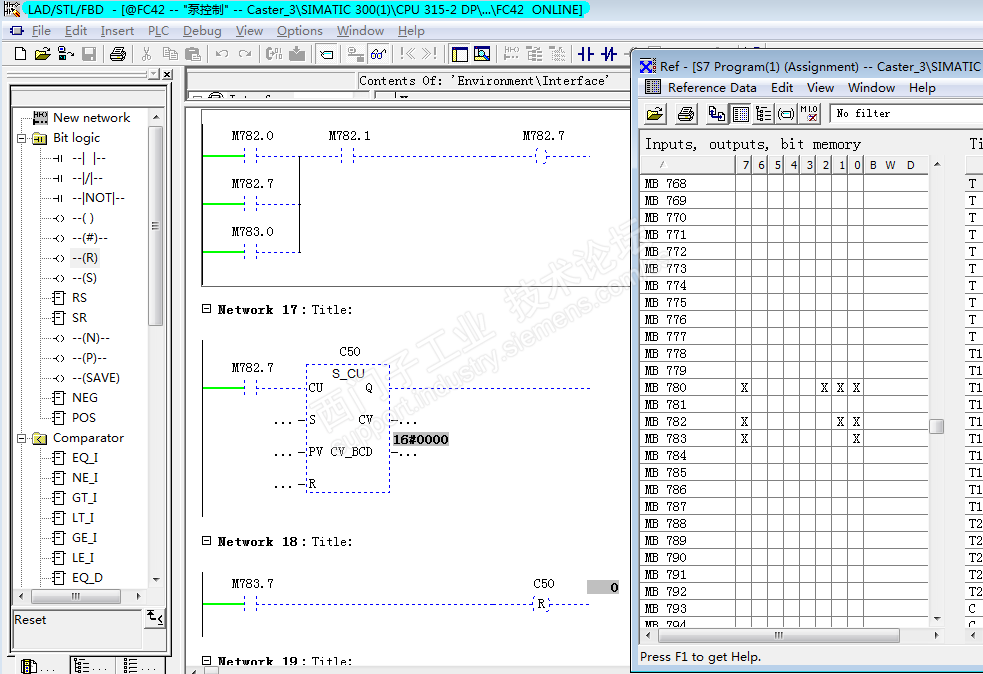
Task: Click the M782.7 coil in Network 16
Action: coord(542,156)
